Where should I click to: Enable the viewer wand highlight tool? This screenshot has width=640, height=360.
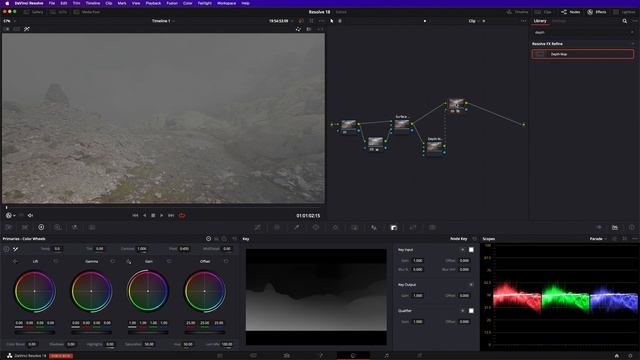[27, 29]
